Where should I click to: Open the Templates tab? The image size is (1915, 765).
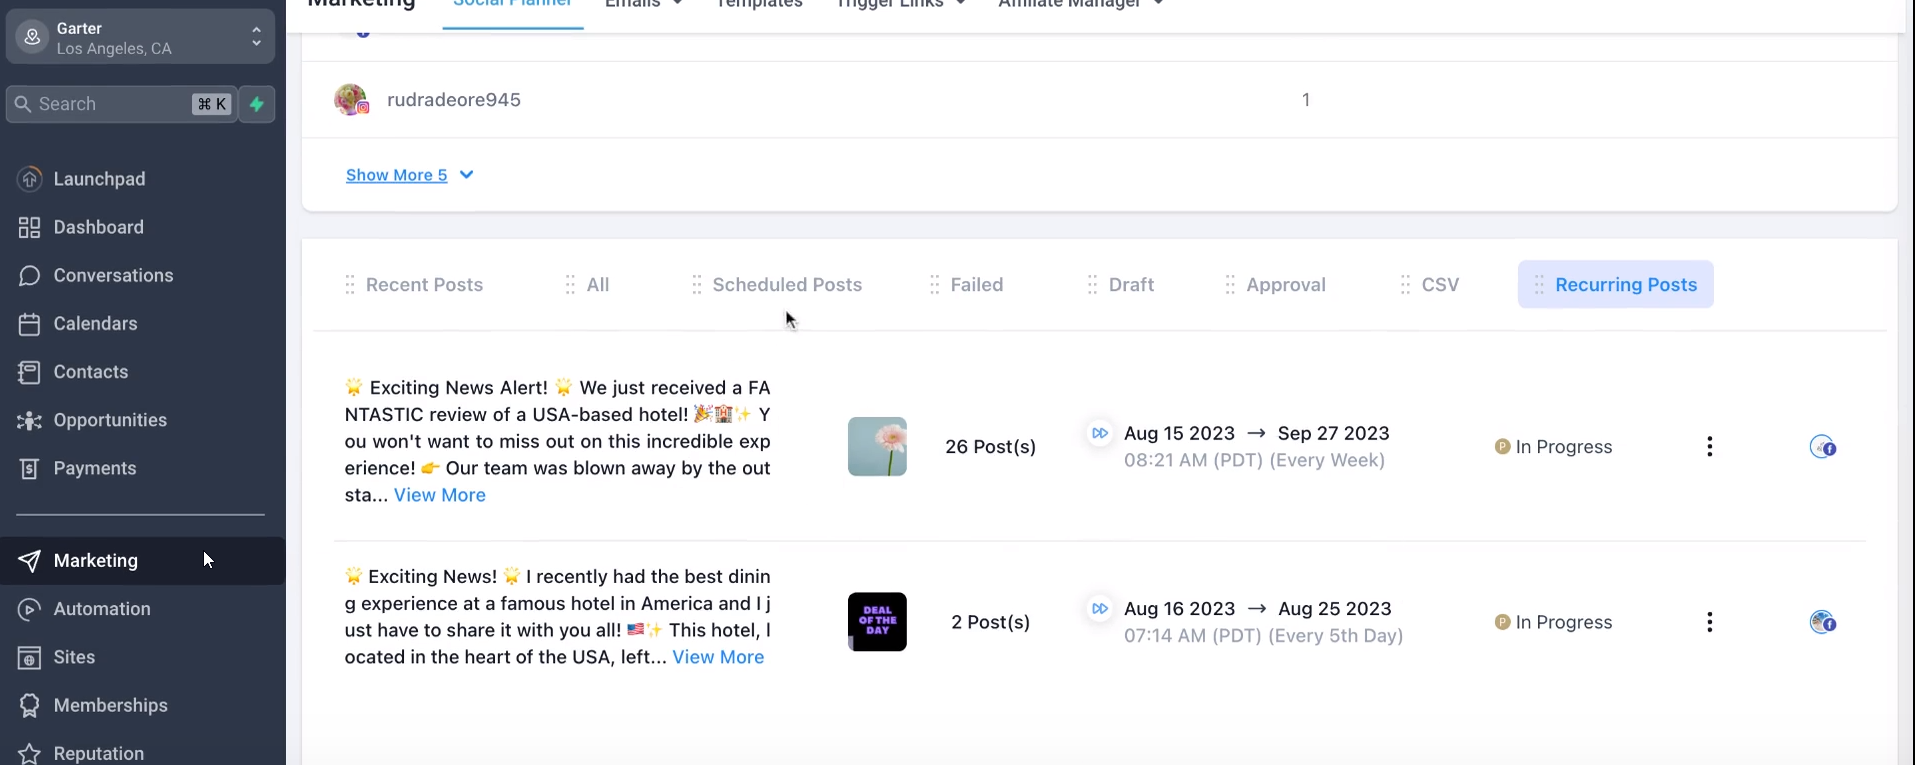[x=759, y=5]
